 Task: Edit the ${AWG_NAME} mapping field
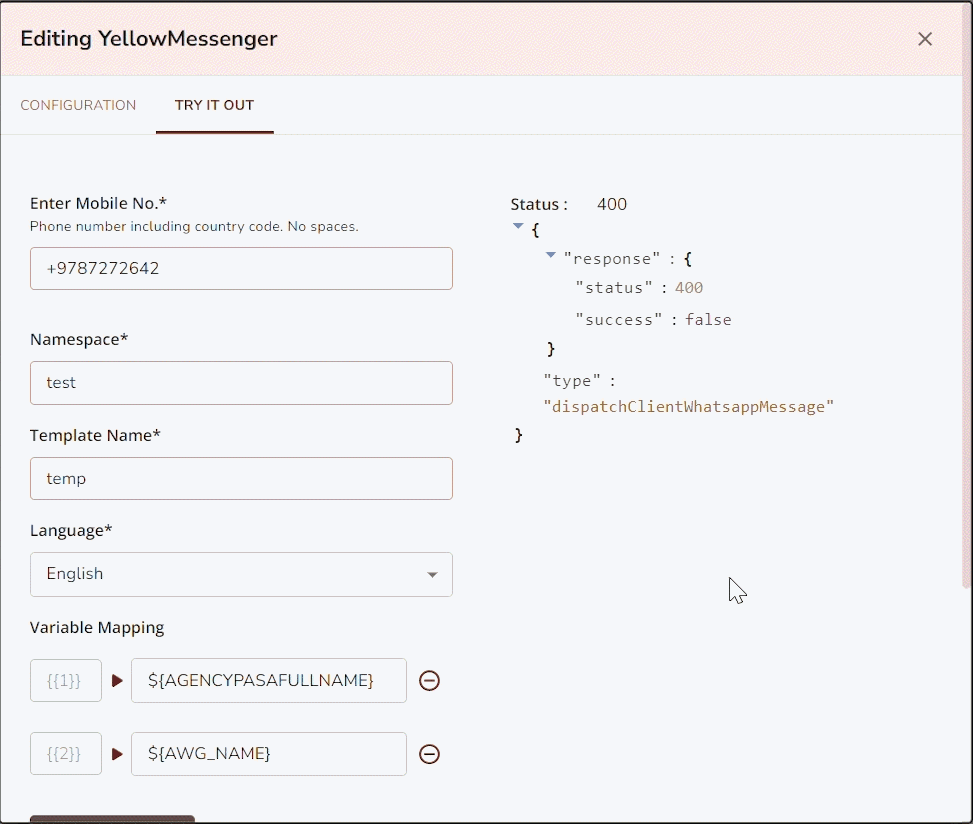pos(268,755)
